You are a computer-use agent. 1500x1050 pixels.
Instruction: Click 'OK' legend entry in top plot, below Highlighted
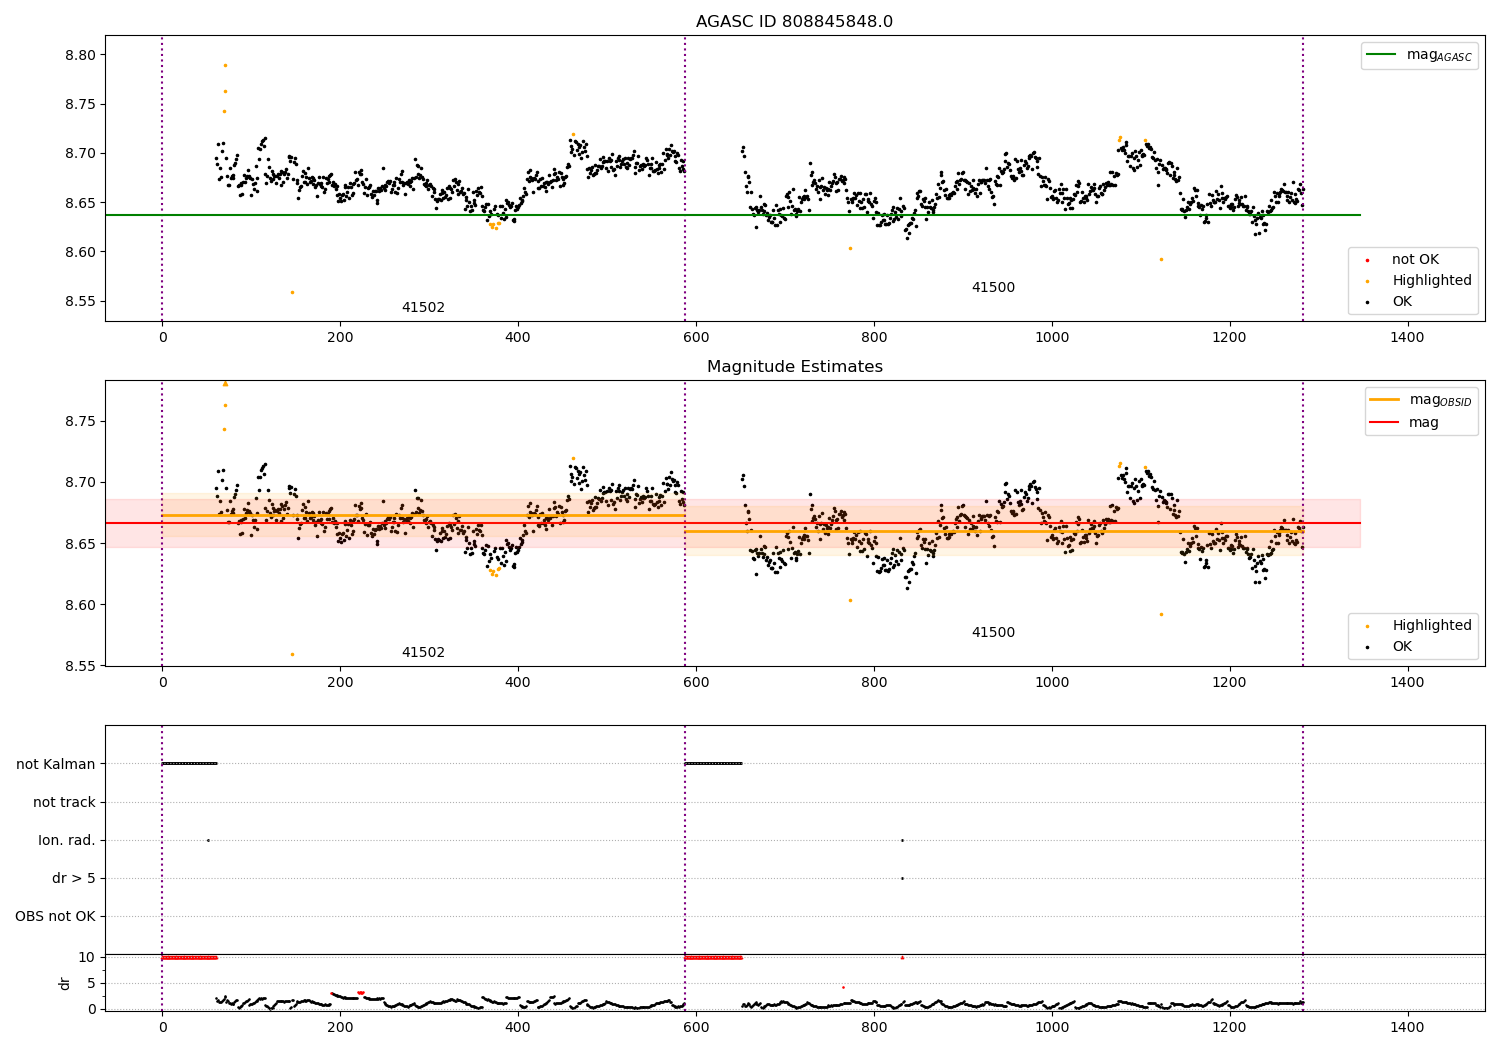pyautogui.click(x=1402, y=302)
